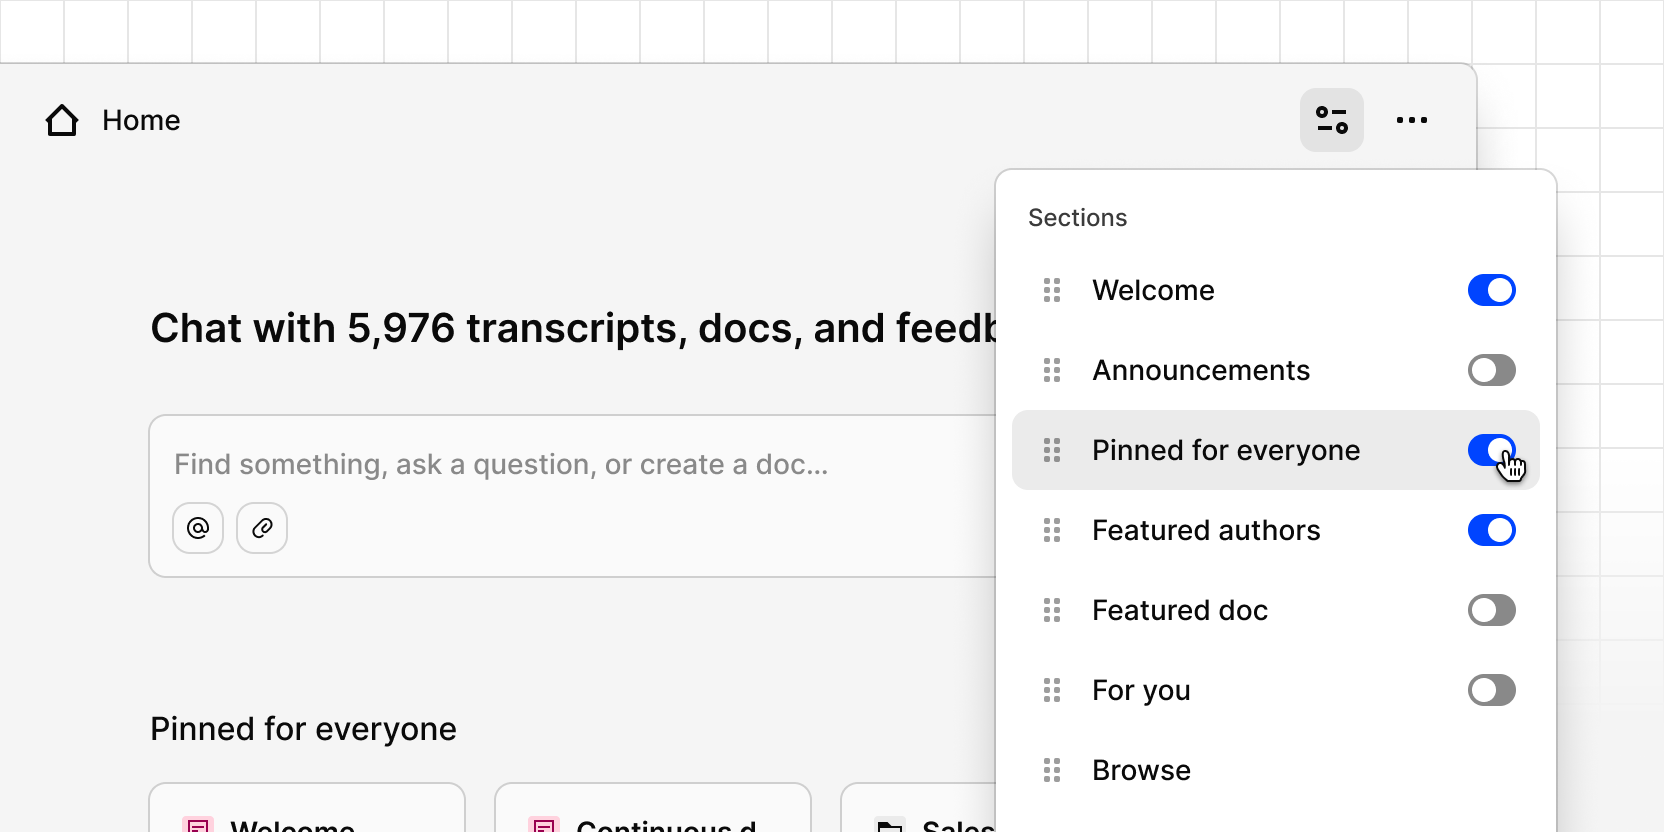Select the Featured doc menu row label
Image resolution: width=1664 pixels, height=832 pixels.
[x=1180, y=610]
